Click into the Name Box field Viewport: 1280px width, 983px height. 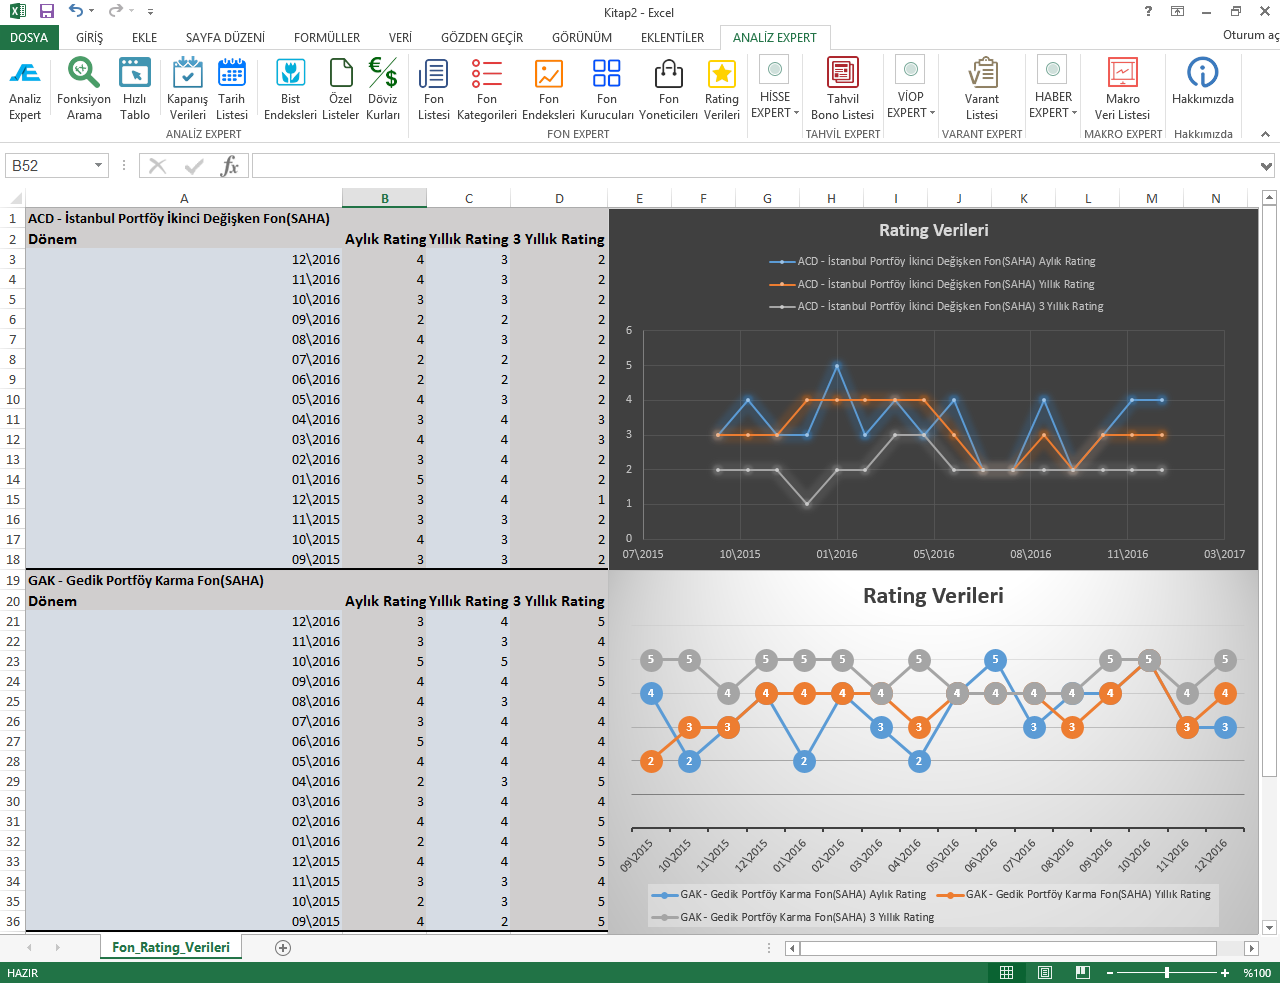tap(48, 166)
